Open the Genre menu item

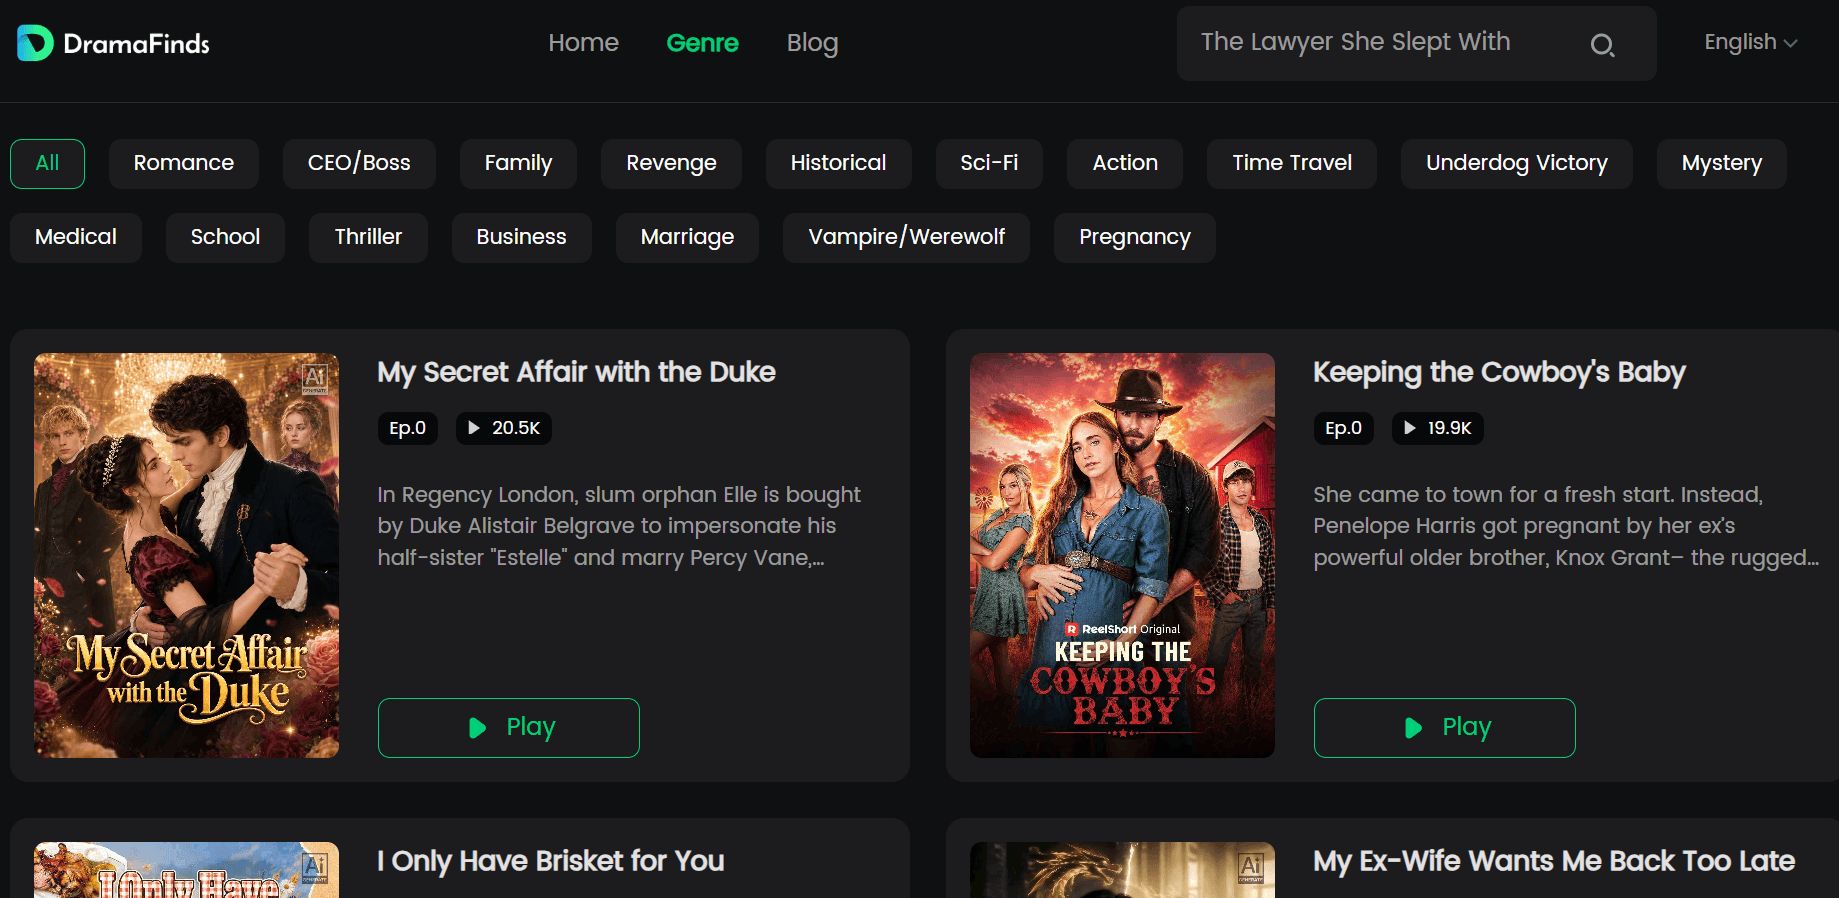pyautogui.click(x=702, y=43)
